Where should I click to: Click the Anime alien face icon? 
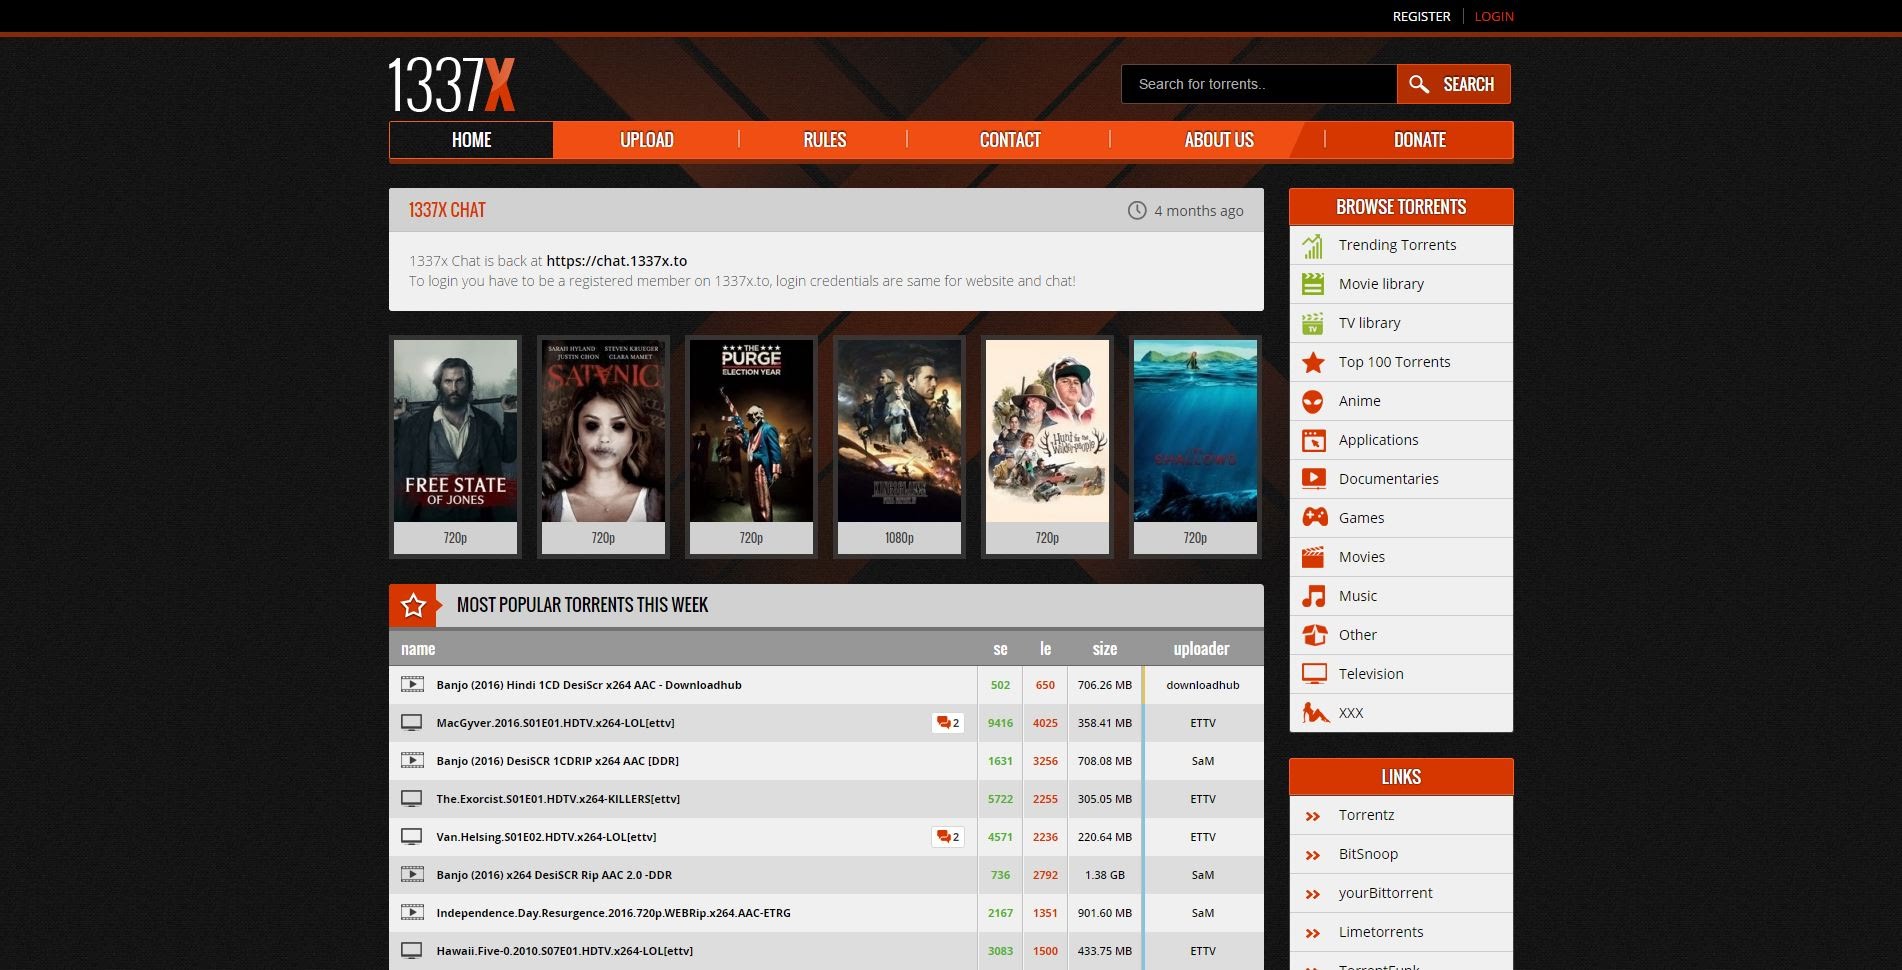click(x=1313, y=401)
